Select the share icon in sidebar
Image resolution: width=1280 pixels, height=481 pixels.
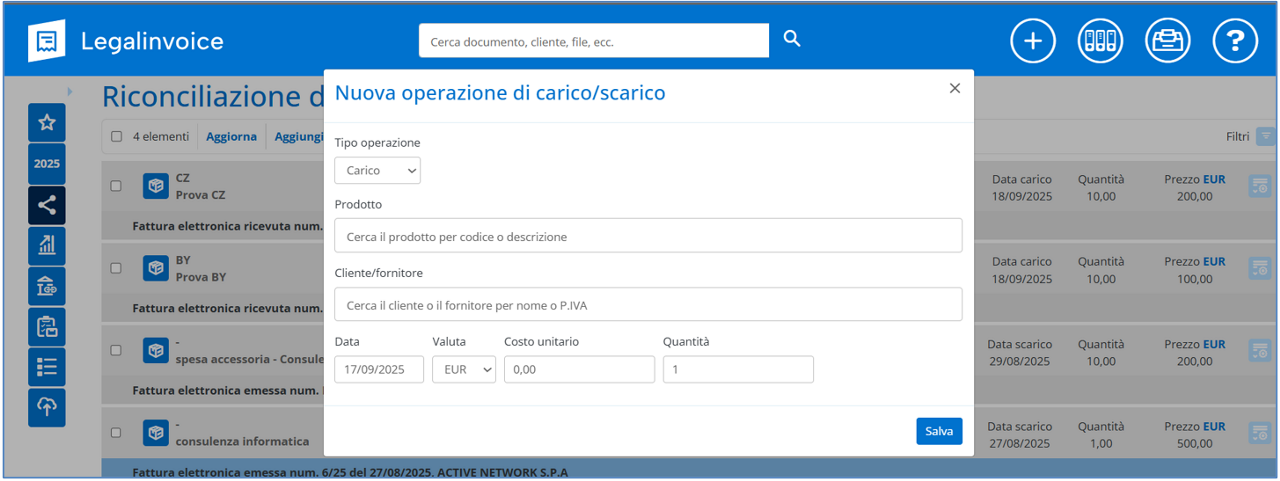pyautogui.click(x=47, y=205)
